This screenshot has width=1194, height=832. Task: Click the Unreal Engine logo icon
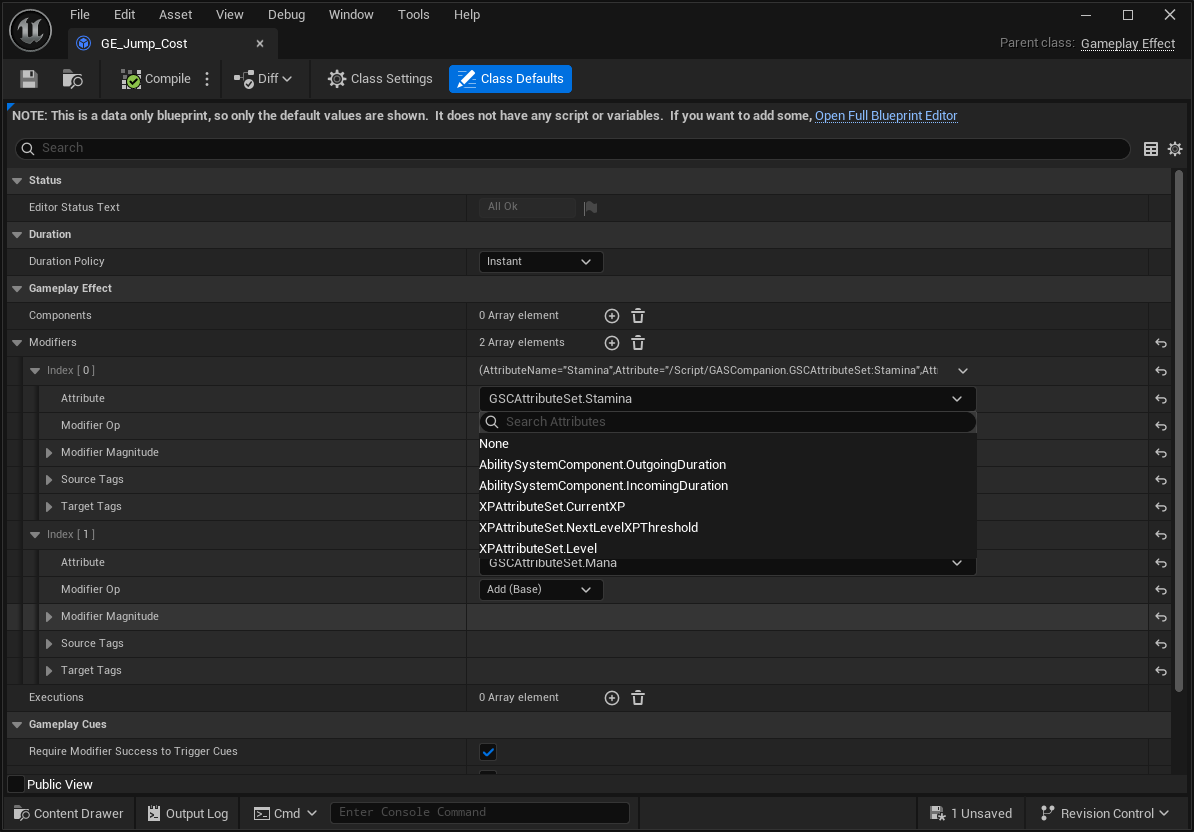[30, 30]
